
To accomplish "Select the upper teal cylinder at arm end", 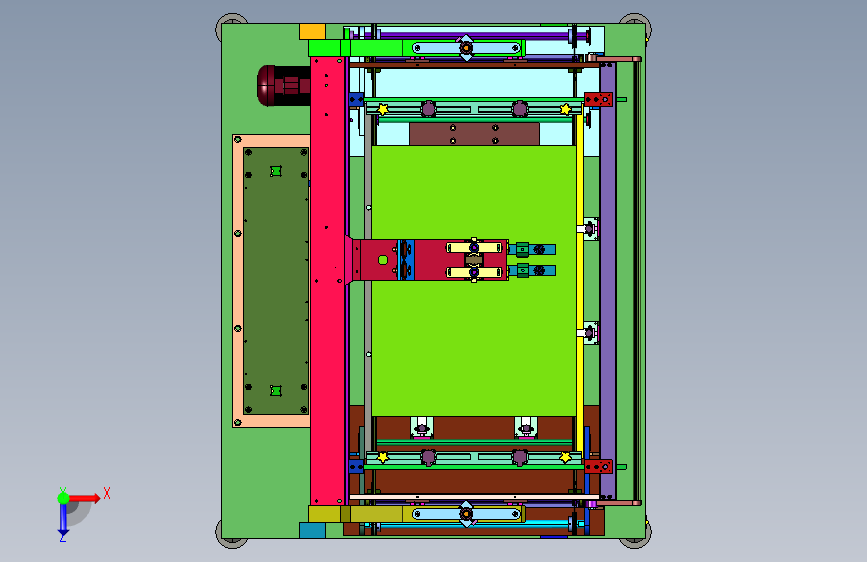I will tap(532, 249).
